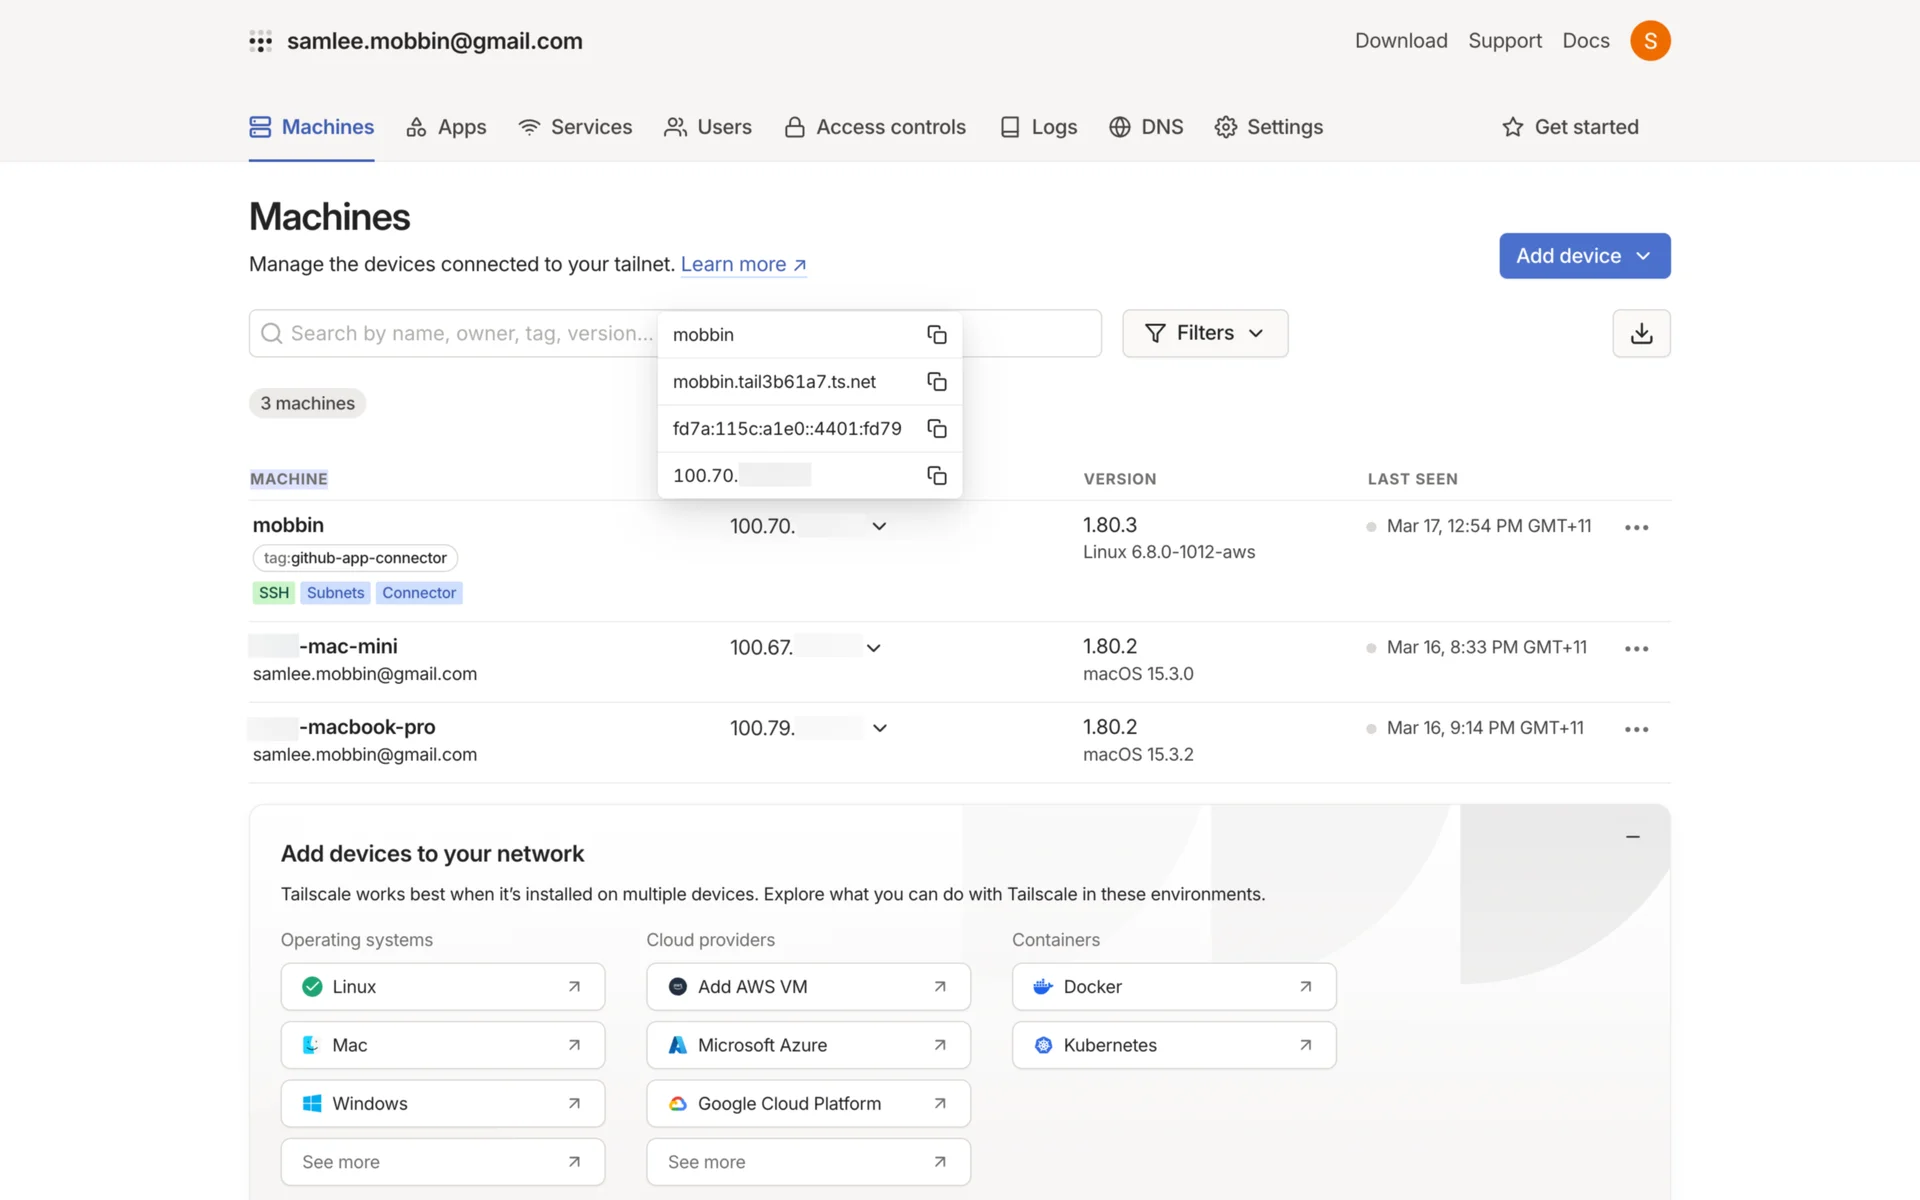This screenshot has height=1200, width=1920.
Task: Copy the machine name mobbin
Action: coord(936,335)
